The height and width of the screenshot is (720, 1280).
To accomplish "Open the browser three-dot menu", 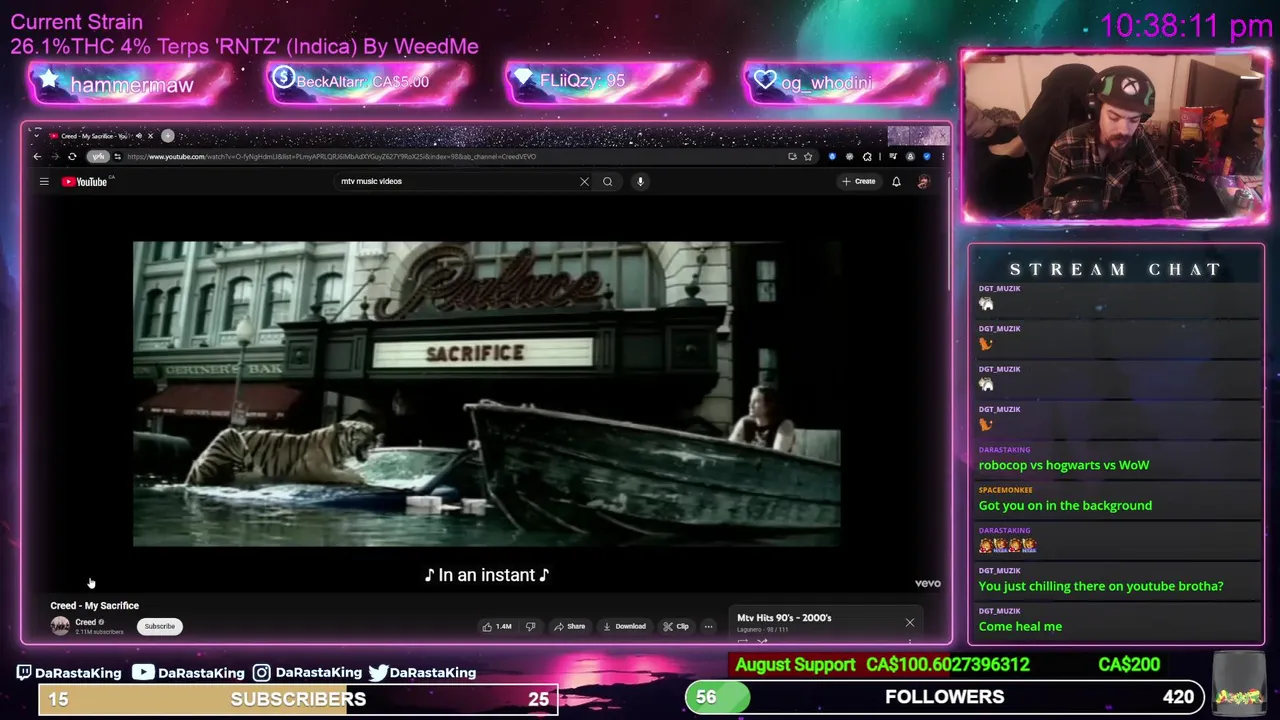I will coord(942,156).
